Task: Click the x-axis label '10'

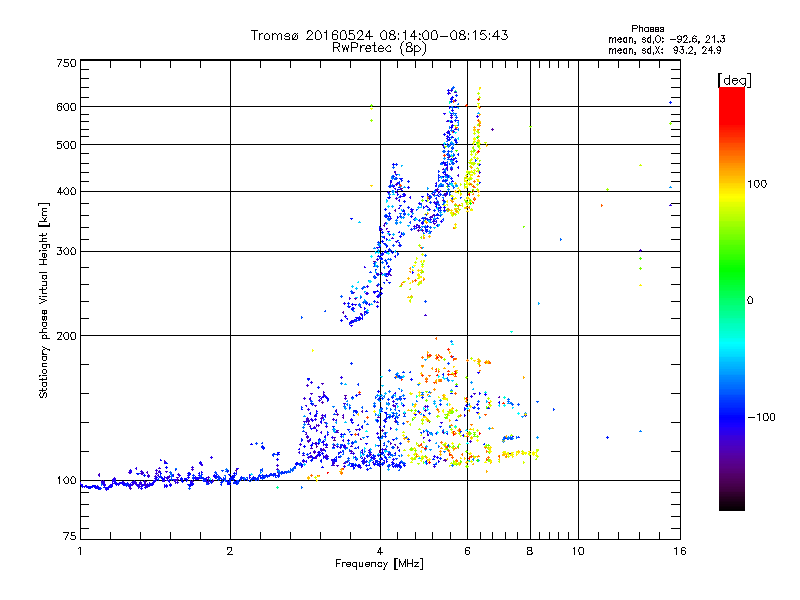Action: point(578,551)
